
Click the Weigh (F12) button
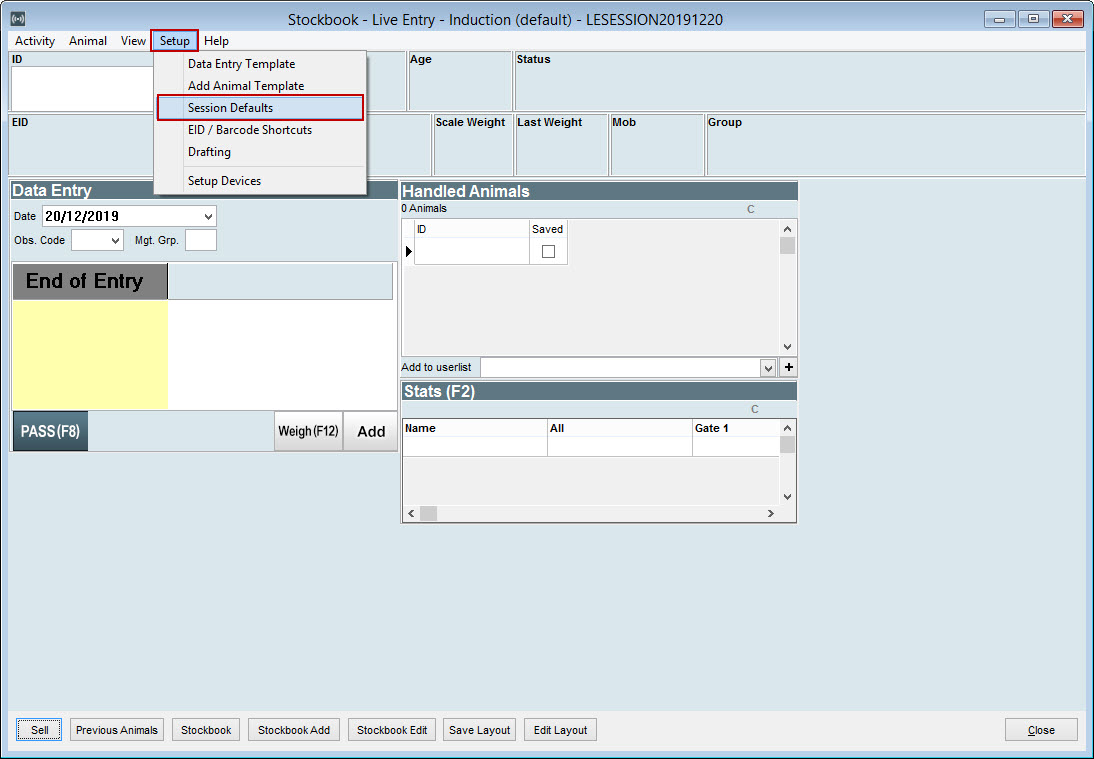tap(308, 431)
